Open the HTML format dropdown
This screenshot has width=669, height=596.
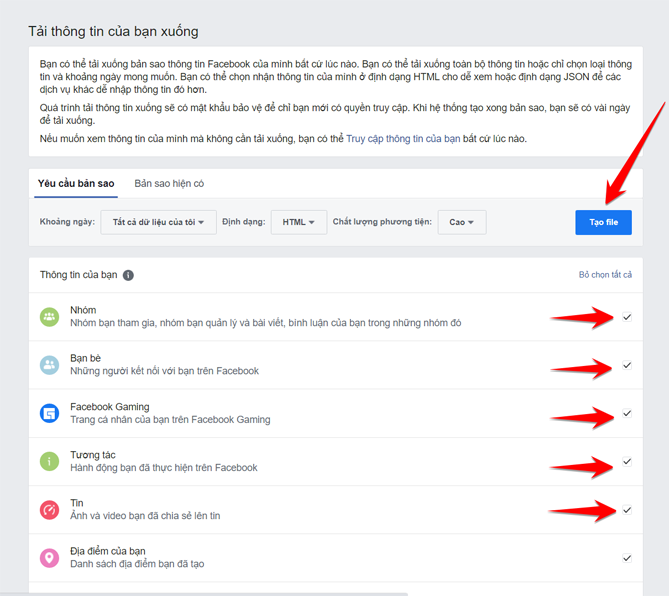click(x=299, y=222)
